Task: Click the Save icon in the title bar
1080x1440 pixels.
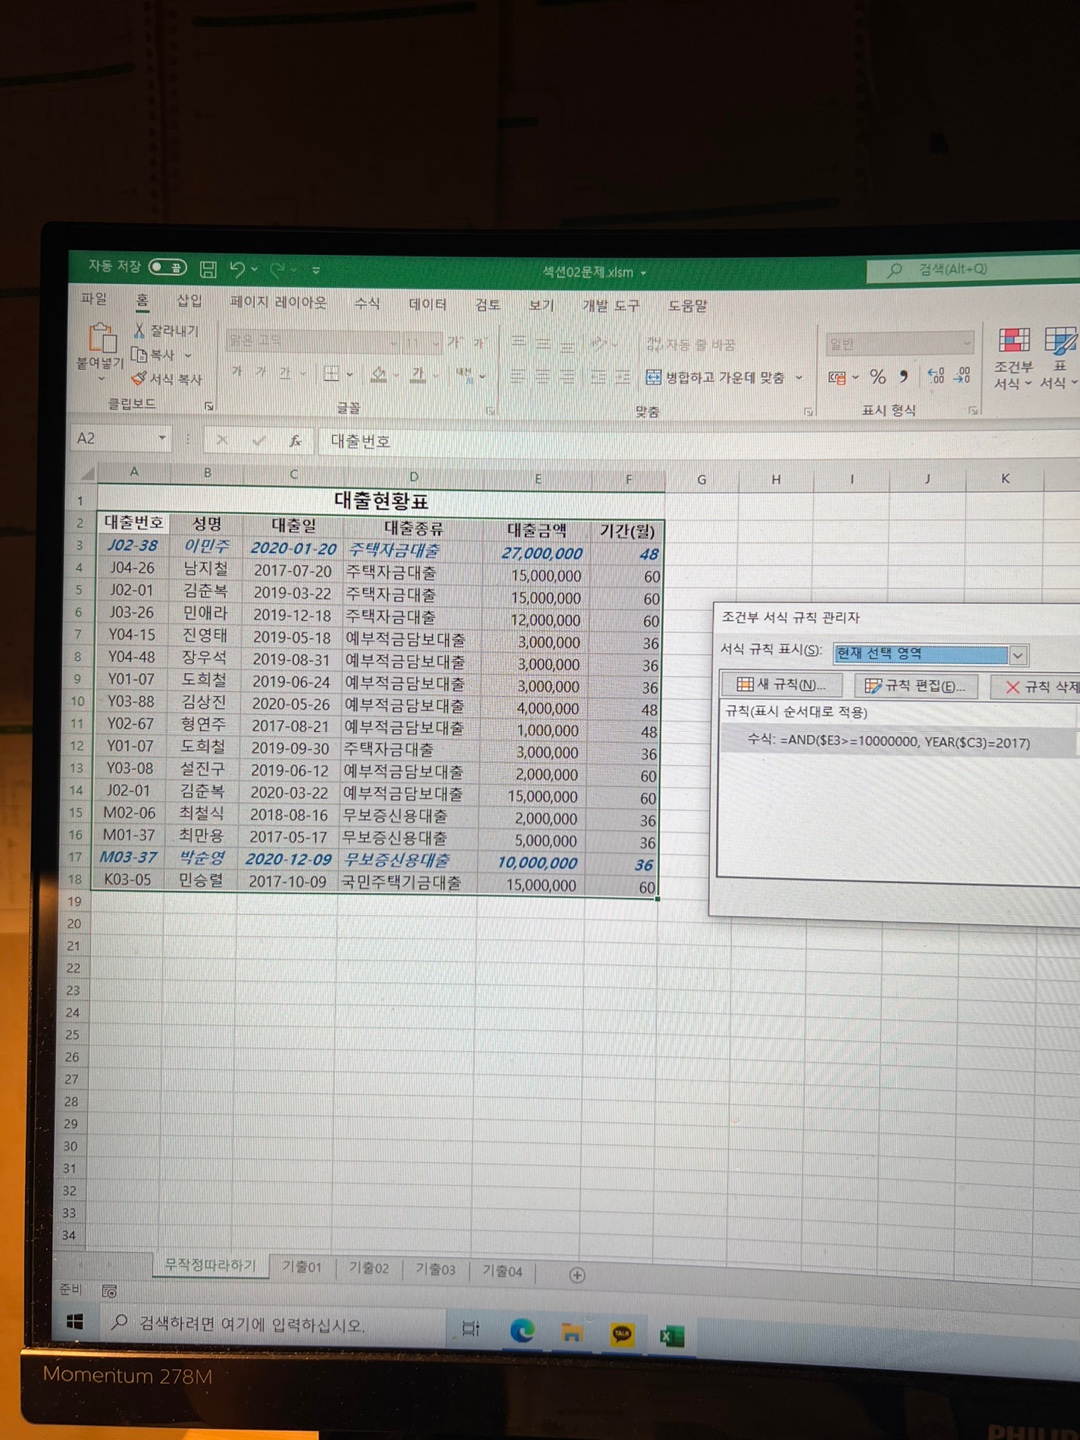Action: click(208, 268)
